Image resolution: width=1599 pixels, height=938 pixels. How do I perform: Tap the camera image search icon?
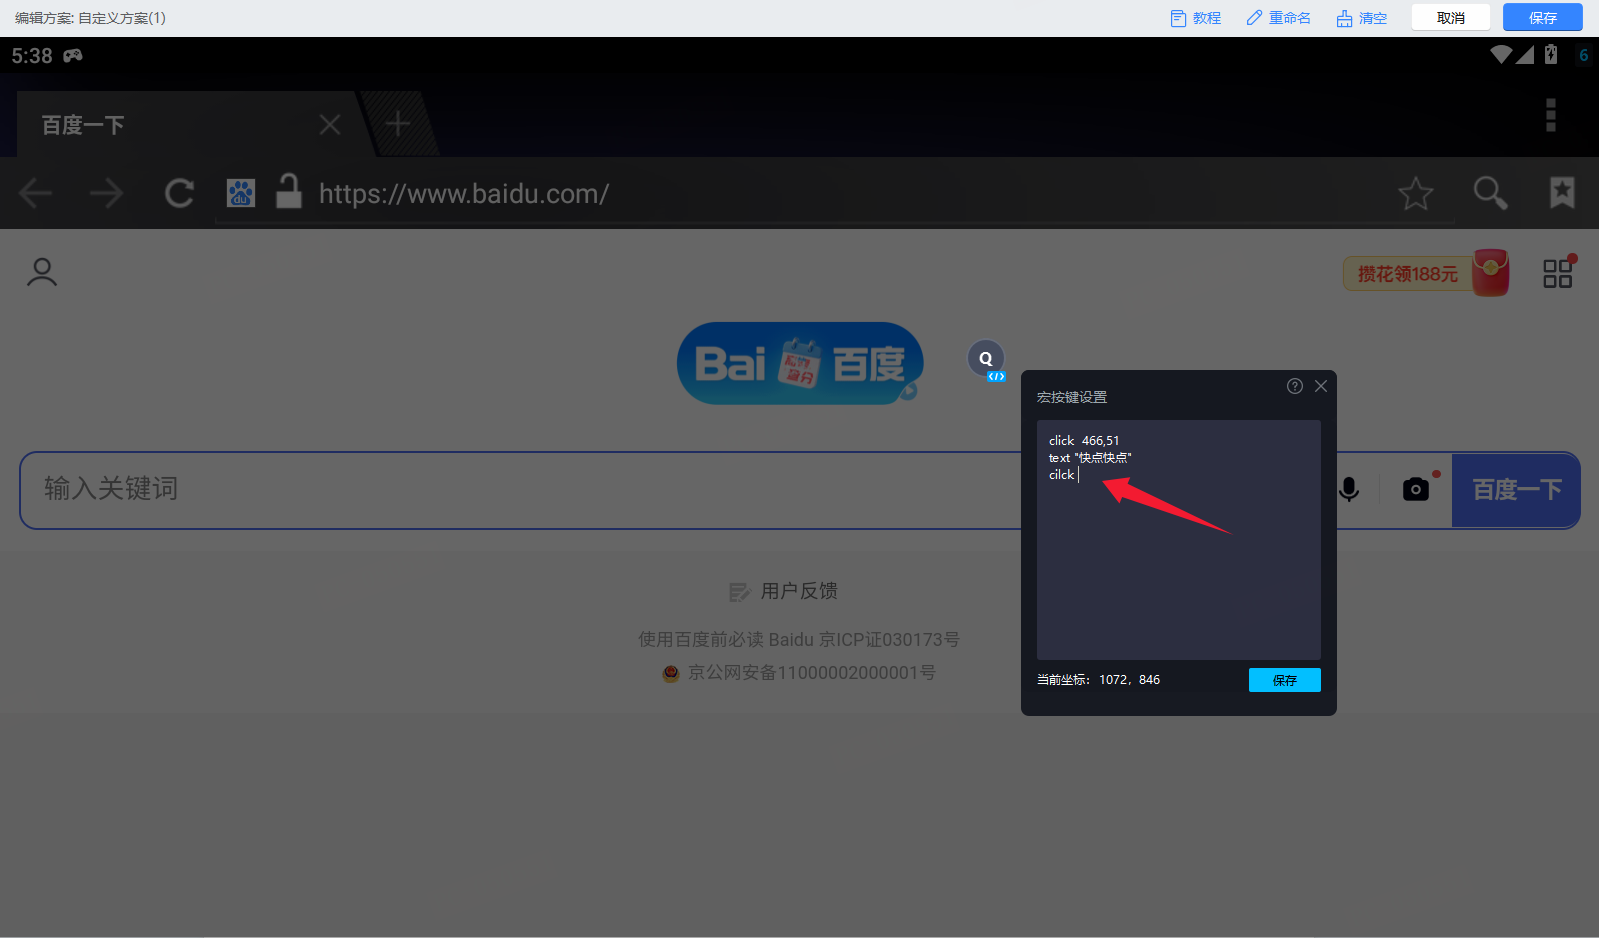(x=1415, y=489)
